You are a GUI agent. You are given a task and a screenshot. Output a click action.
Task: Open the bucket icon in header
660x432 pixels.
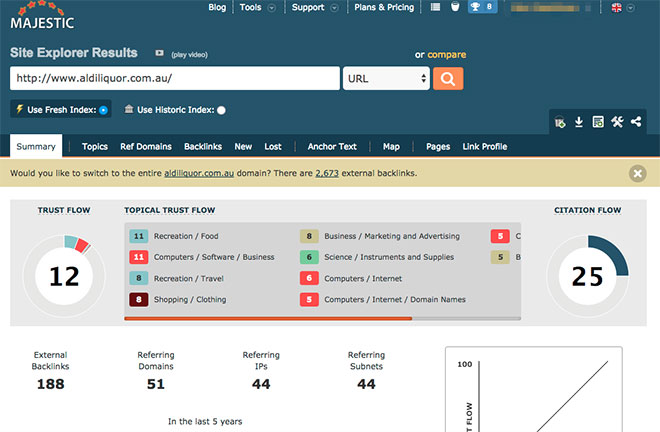(455, 7)
